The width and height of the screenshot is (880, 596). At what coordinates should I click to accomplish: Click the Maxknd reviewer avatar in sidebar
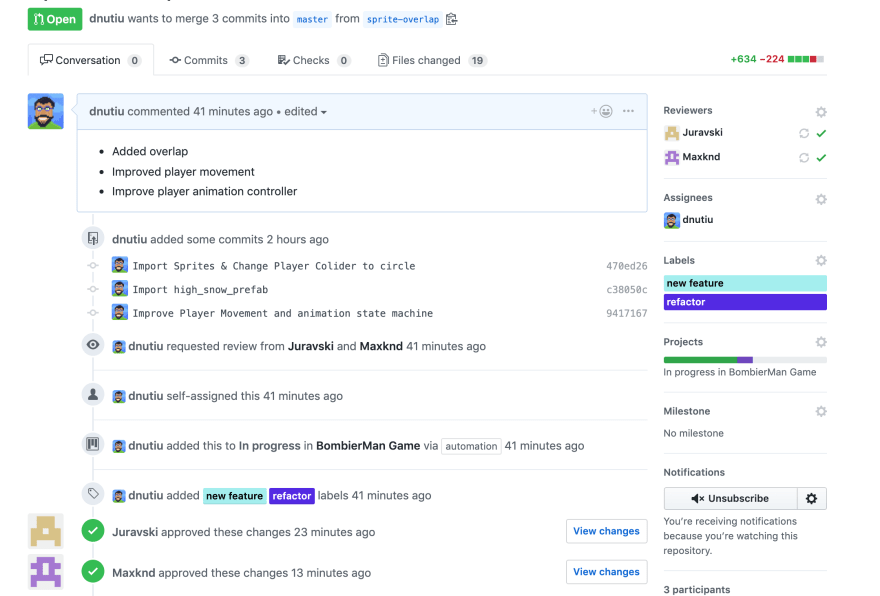click(x=671, y=157)
